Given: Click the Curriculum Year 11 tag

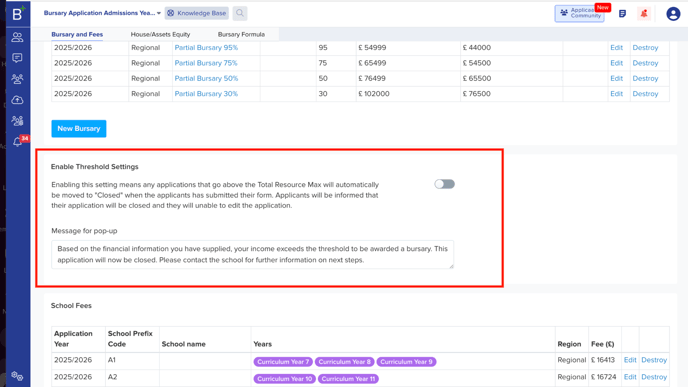Looking at the screenshot, I should click(x=348, y=379).
